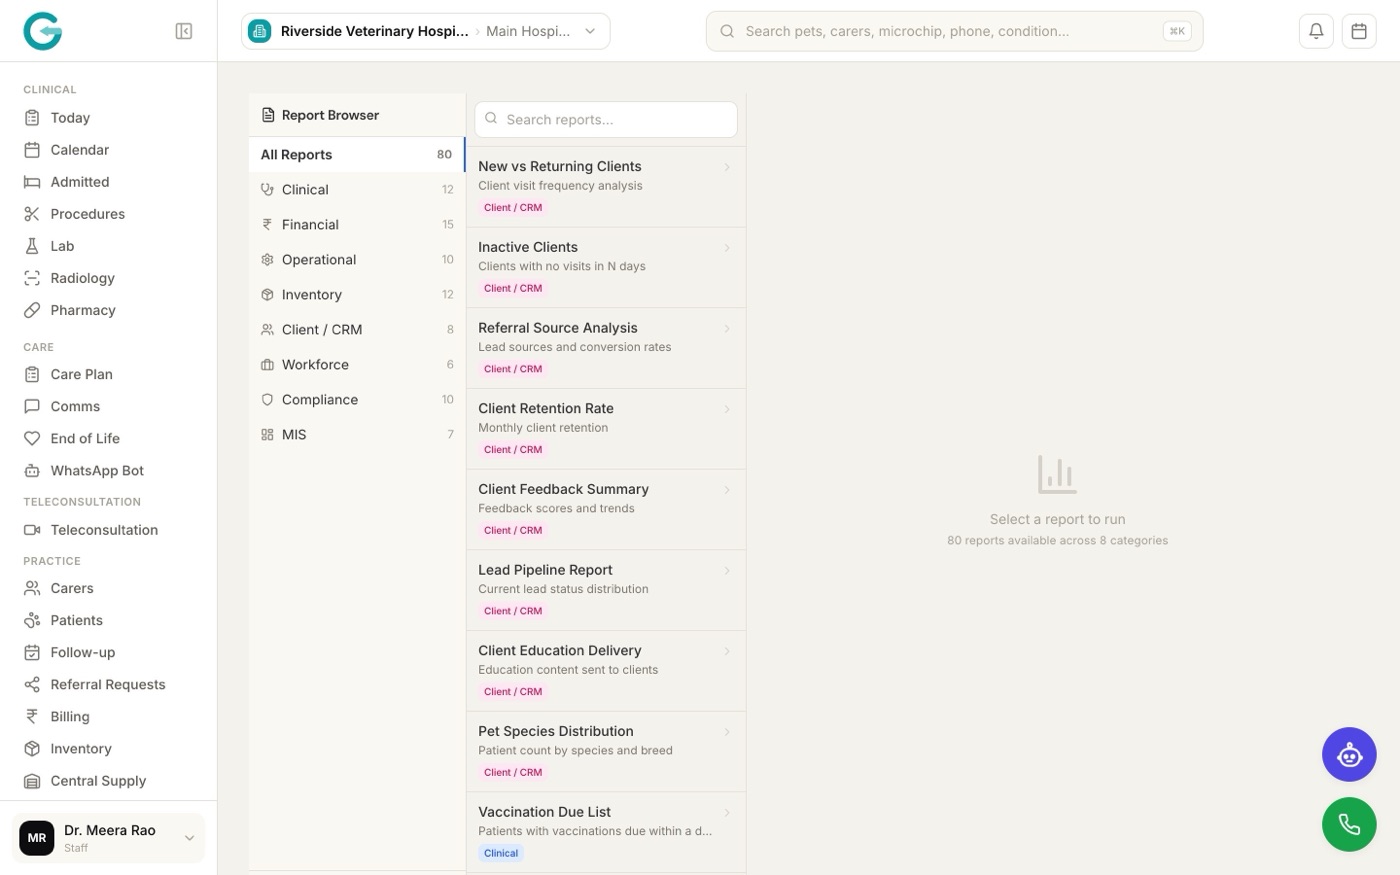Click global search pets and carers box

[x=954, y=31]
